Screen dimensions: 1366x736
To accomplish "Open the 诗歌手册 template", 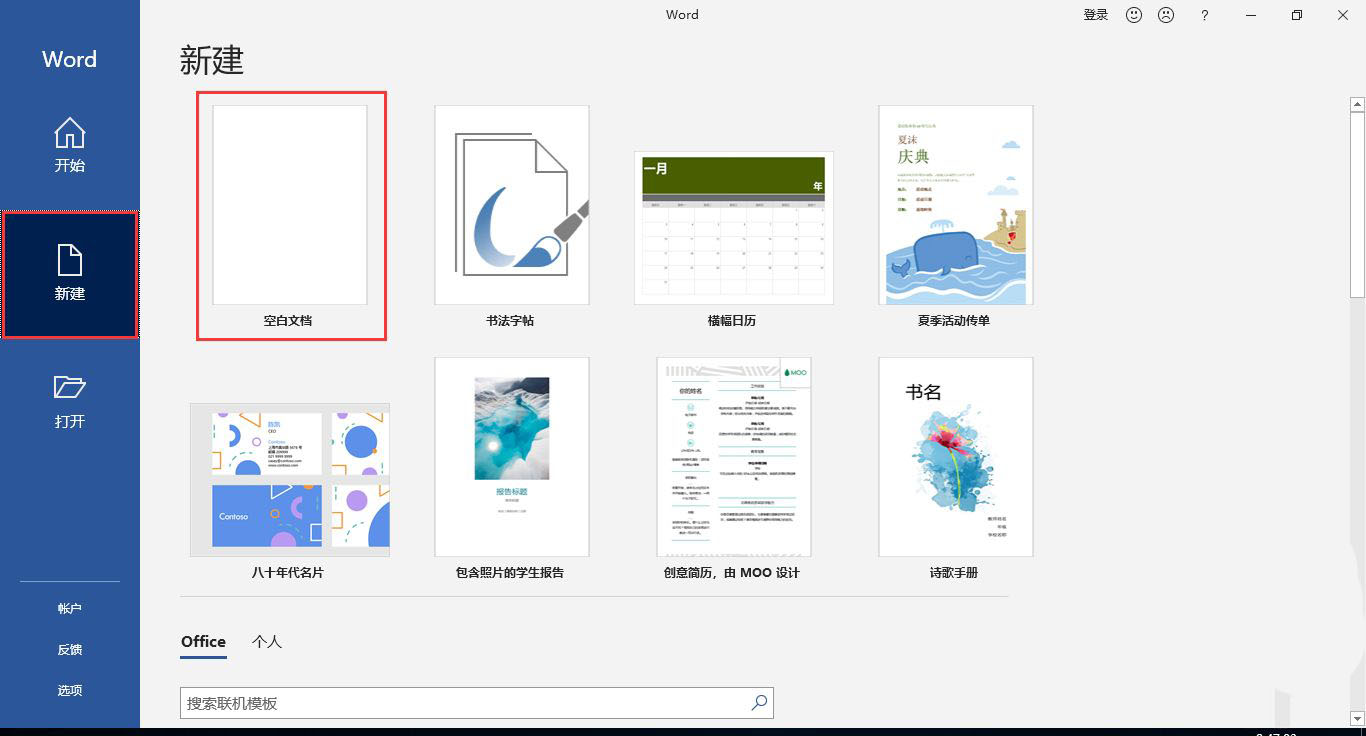I will [955, 456].
